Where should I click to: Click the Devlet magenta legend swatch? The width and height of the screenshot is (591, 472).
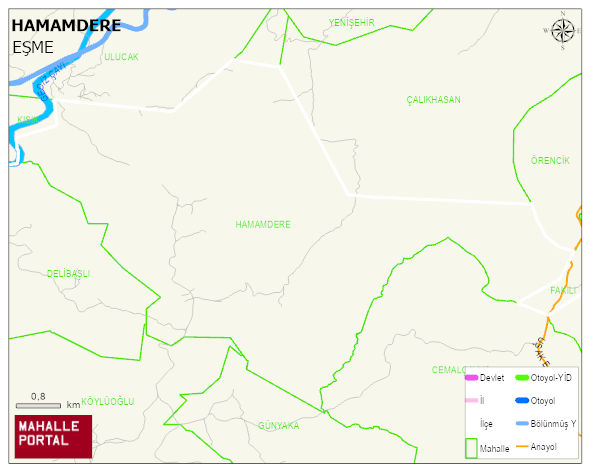pyautogui.click(x=471, y=377)
